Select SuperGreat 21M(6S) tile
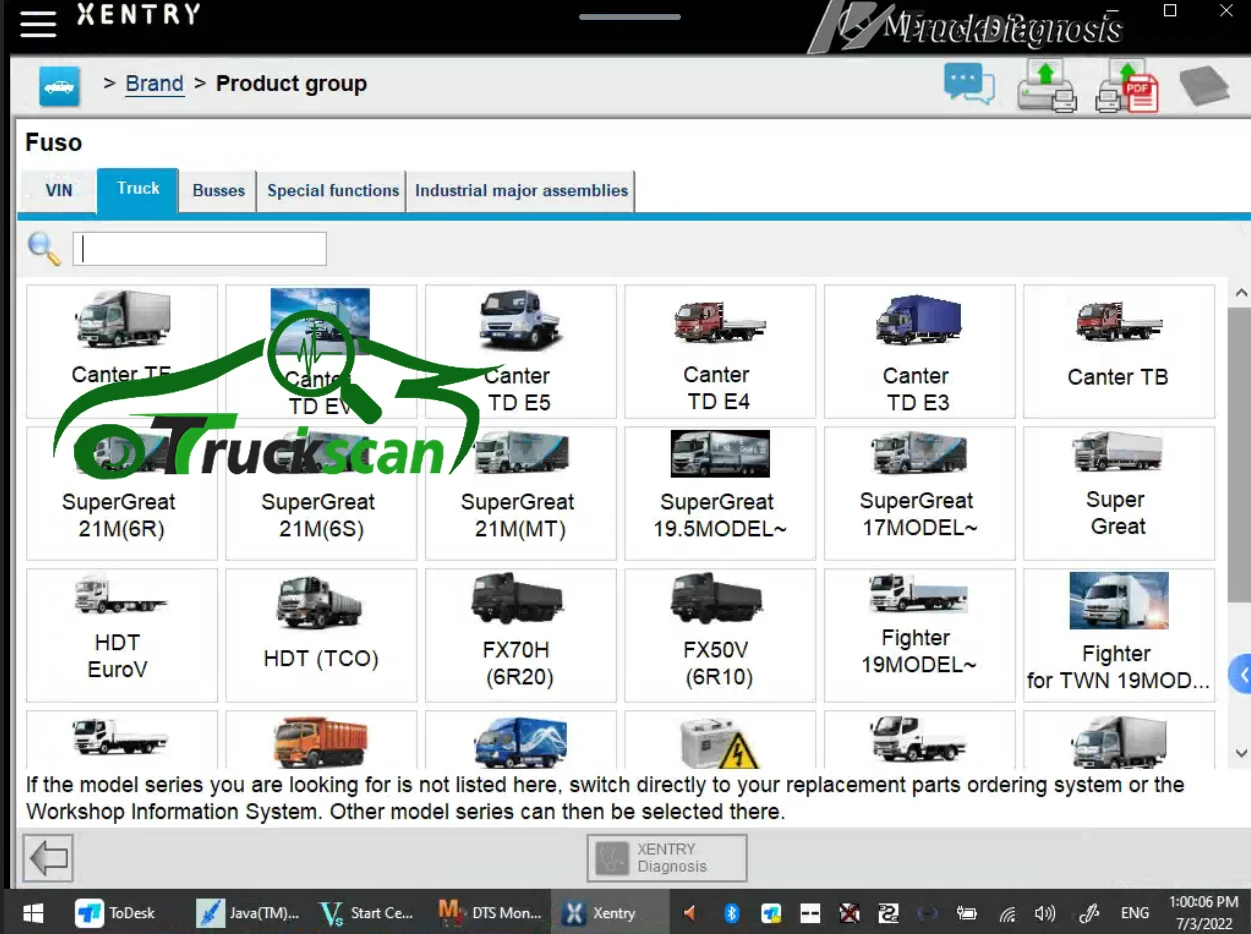The height and width of the screenshot is (934, 1251). (321, 493)
